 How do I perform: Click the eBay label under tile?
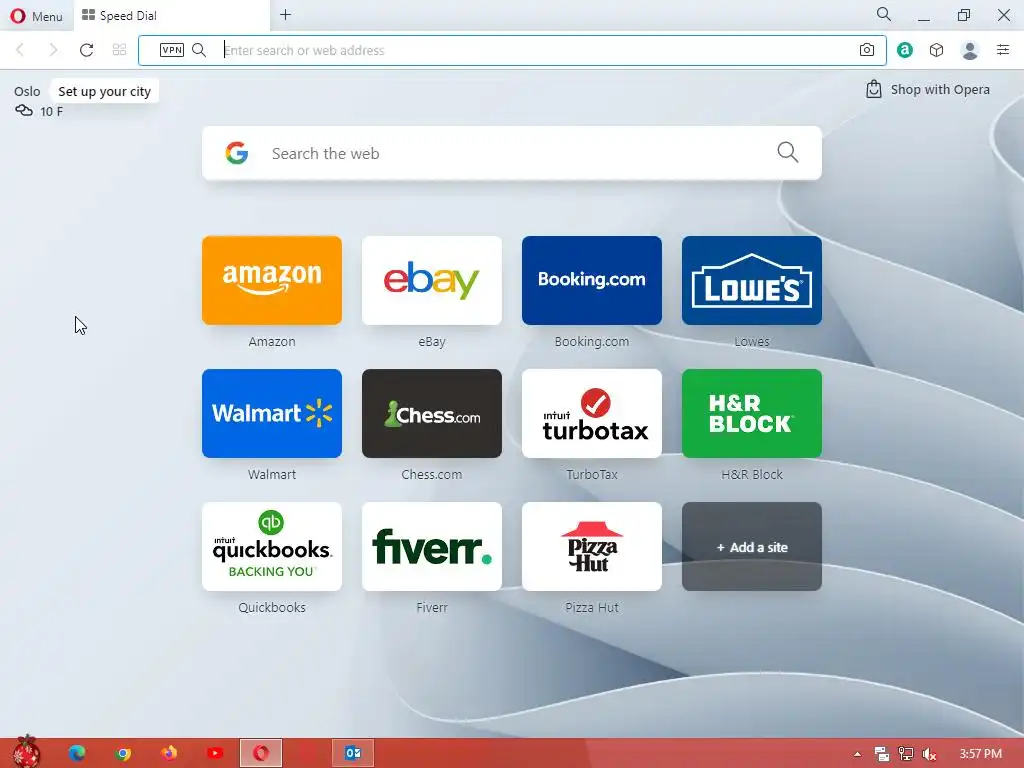432,342
